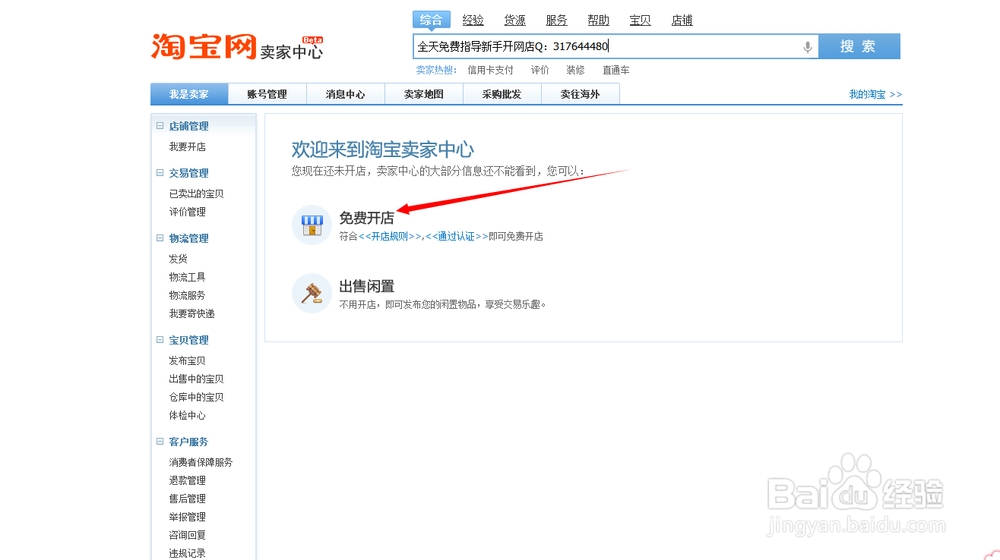Select the 经验 search tab
The width and height of the screenshot is (1000, 560).
[x=473, y=20]
